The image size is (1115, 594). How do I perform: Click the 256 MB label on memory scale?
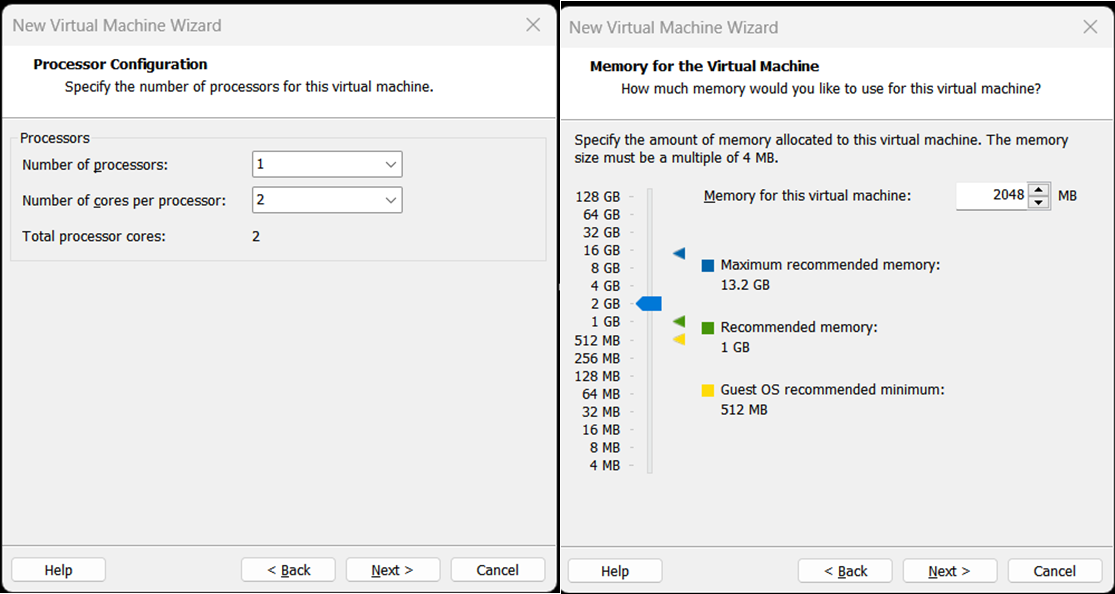coord(597,358)
